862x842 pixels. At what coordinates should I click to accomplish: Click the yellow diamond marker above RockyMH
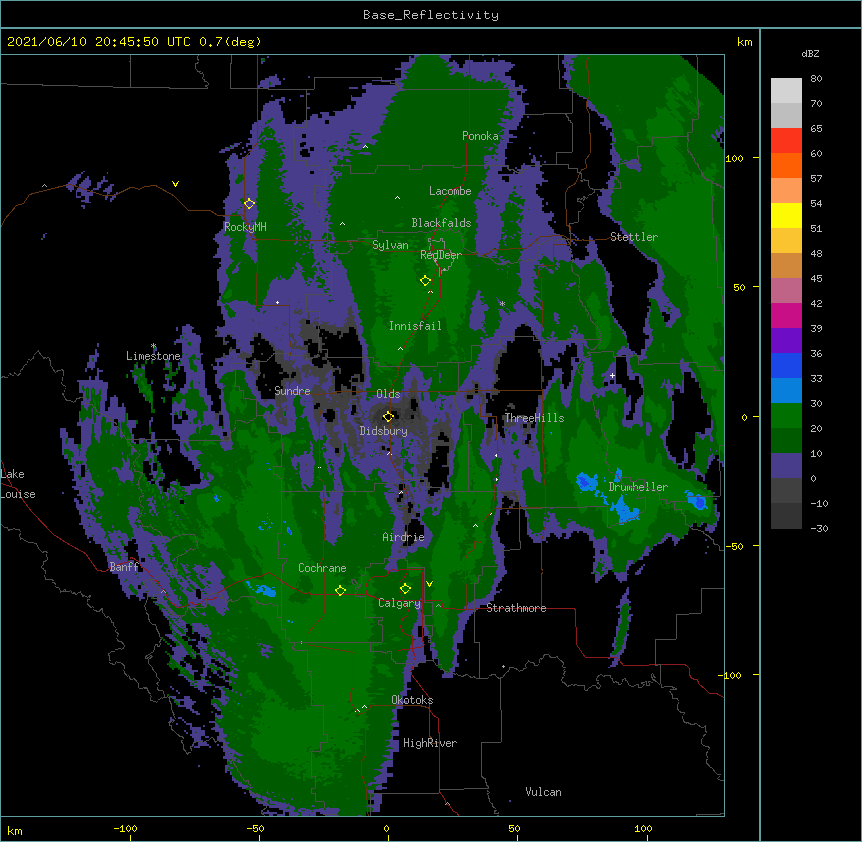click(x=249, y=204)
